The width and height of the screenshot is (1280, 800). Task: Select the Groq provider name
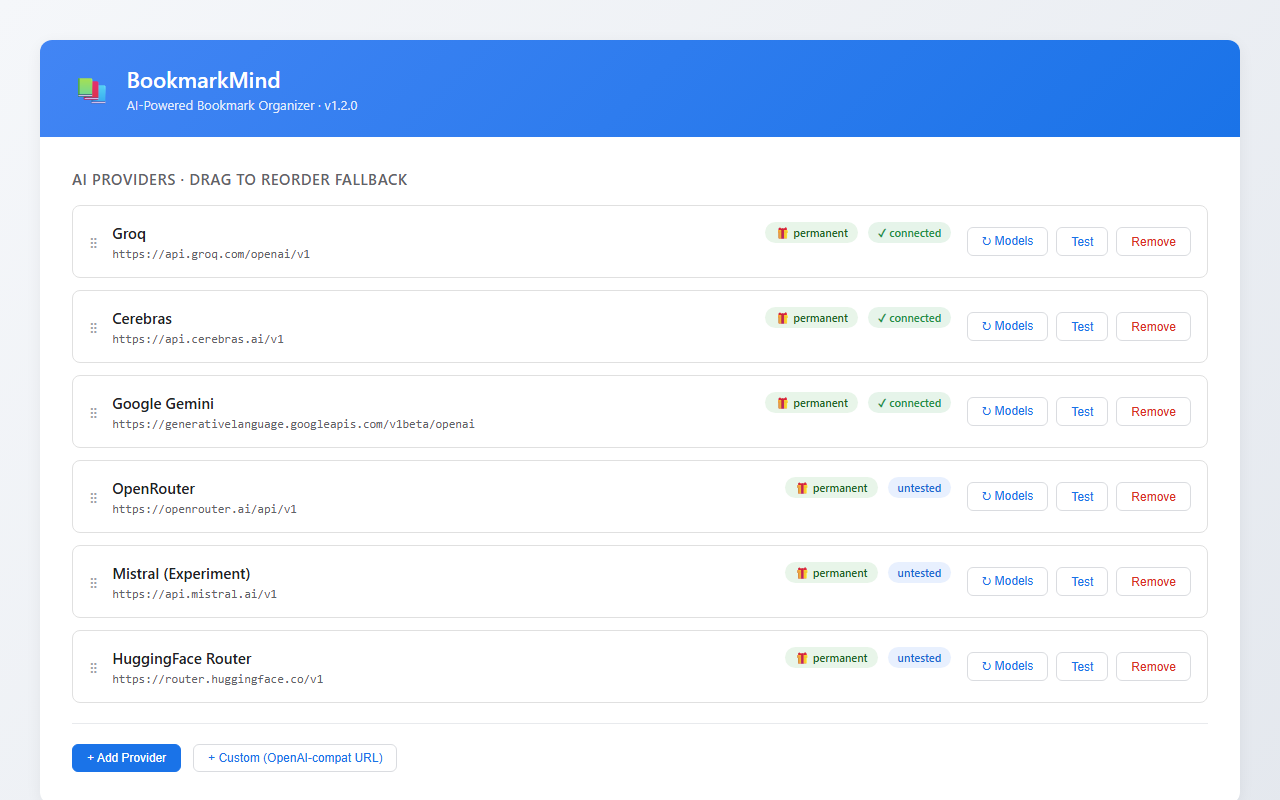click(129, 234)
